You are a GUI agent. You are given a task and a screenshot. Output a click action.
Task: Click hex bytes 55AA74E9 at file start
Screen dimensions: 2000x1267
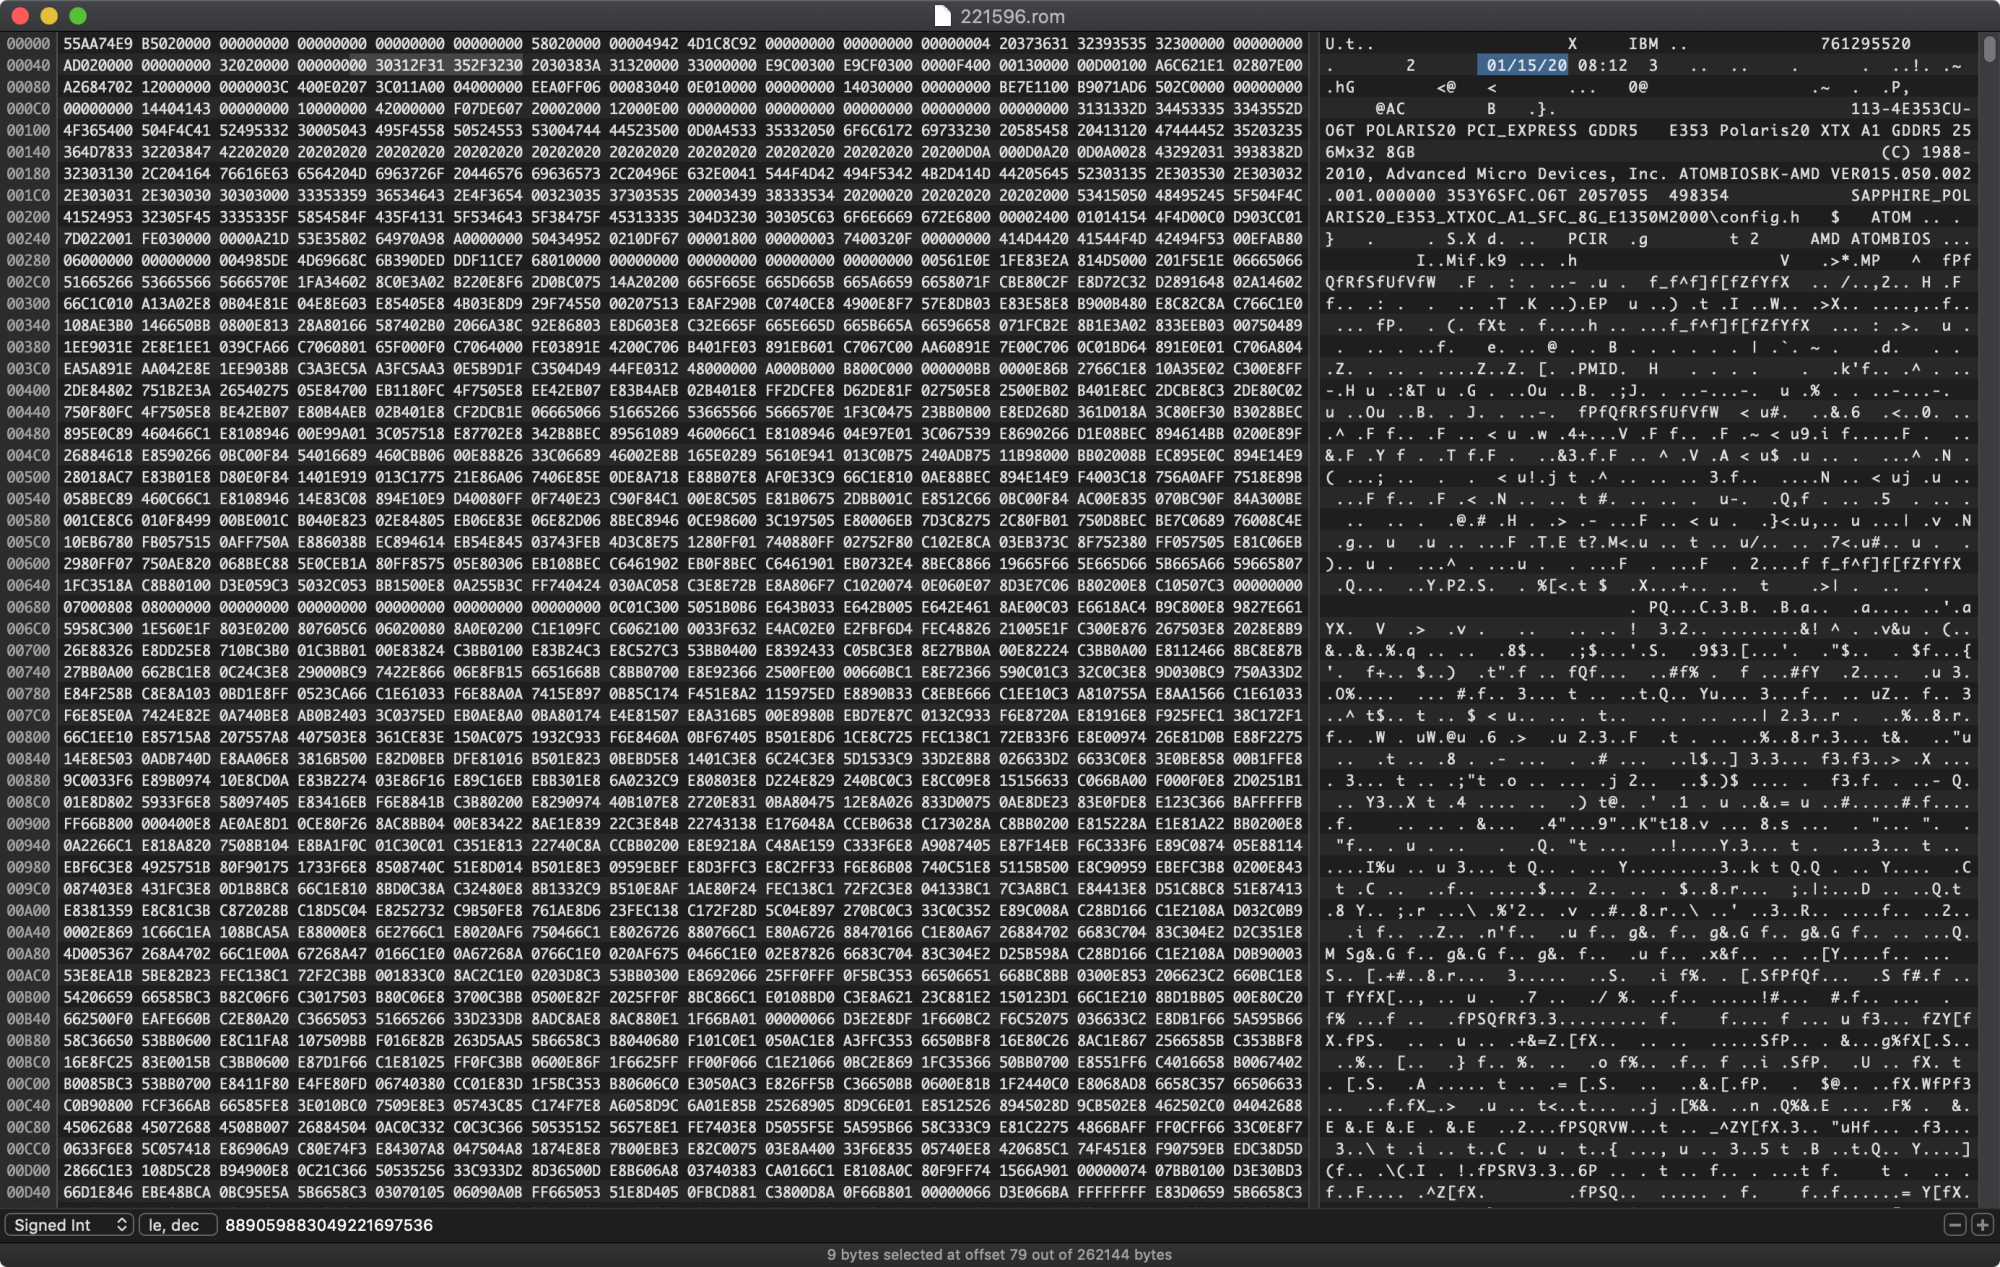point(98,44)
